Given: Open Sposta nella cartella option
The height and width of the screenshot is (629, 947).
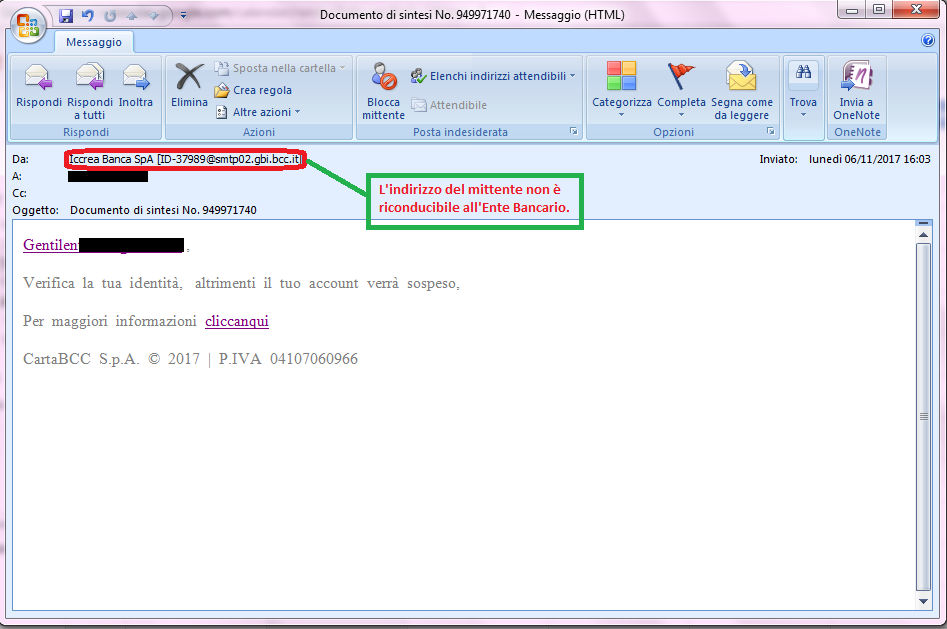Looking at the screenshot, I should pos(280,68).
